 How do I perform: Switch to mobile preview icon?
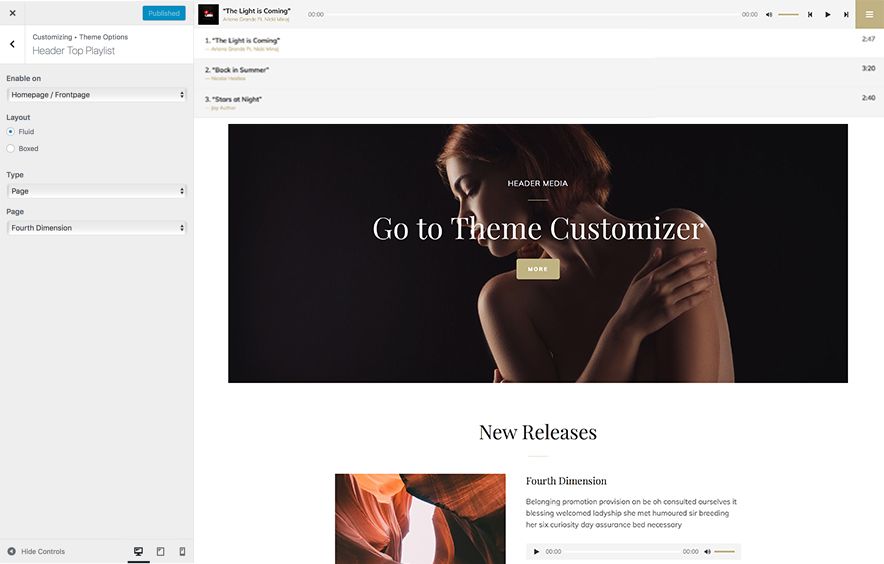(182, 551)
